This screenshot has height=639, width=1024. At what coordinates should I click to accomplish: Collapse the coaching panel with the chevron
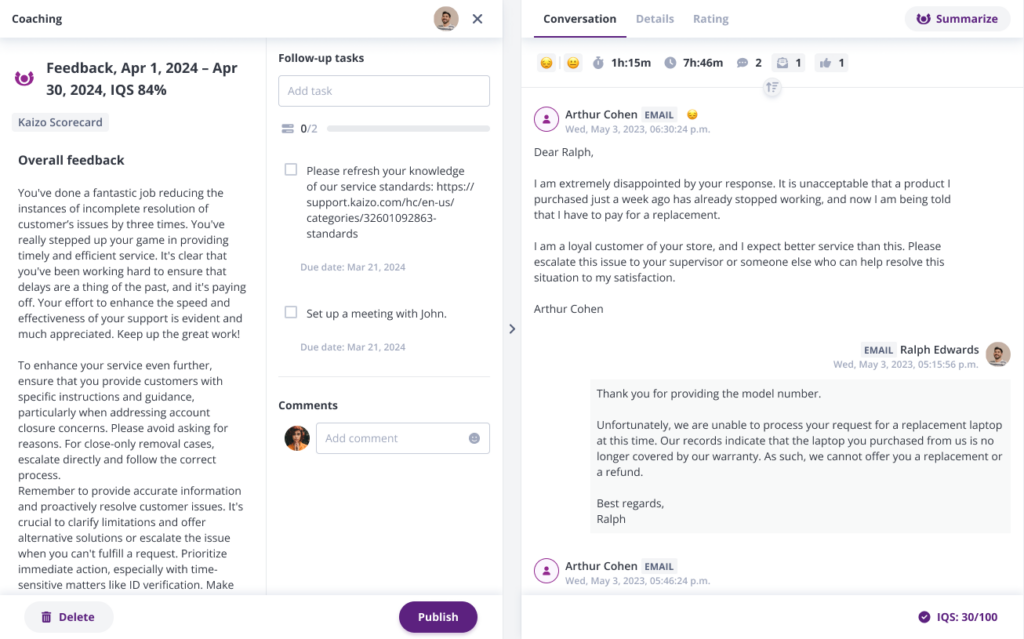point(512,328)
